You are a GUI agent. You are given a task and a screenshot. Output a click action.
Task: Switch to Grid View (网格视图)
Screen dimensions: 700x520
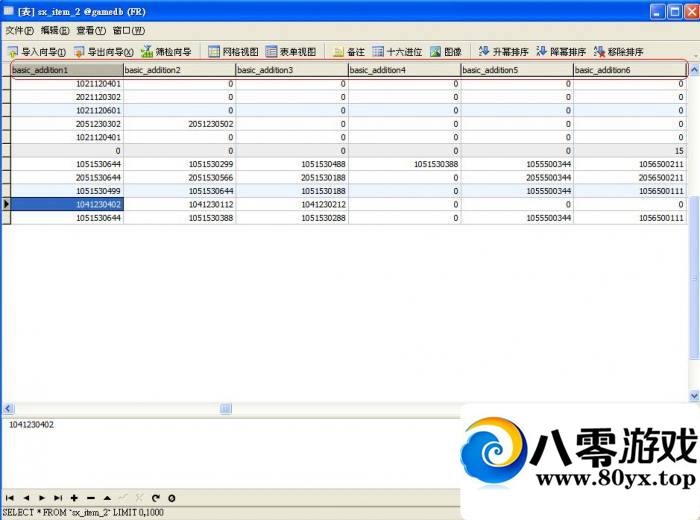coord(232,51)
